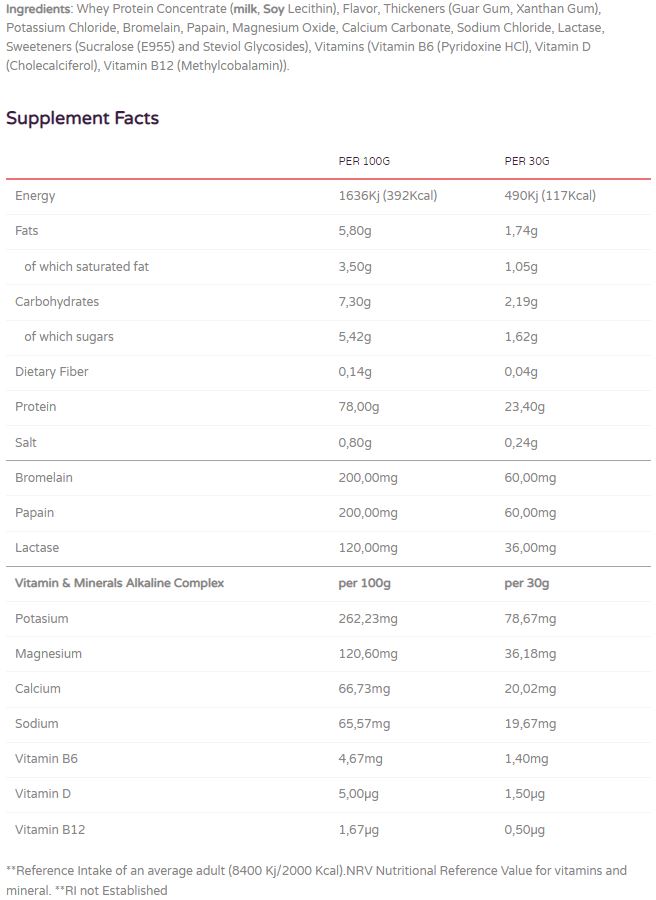Image resolution: width=656 pixels, height=900 pixels.
Task: Click the Bromelain row label
Action: pos(44,478)
